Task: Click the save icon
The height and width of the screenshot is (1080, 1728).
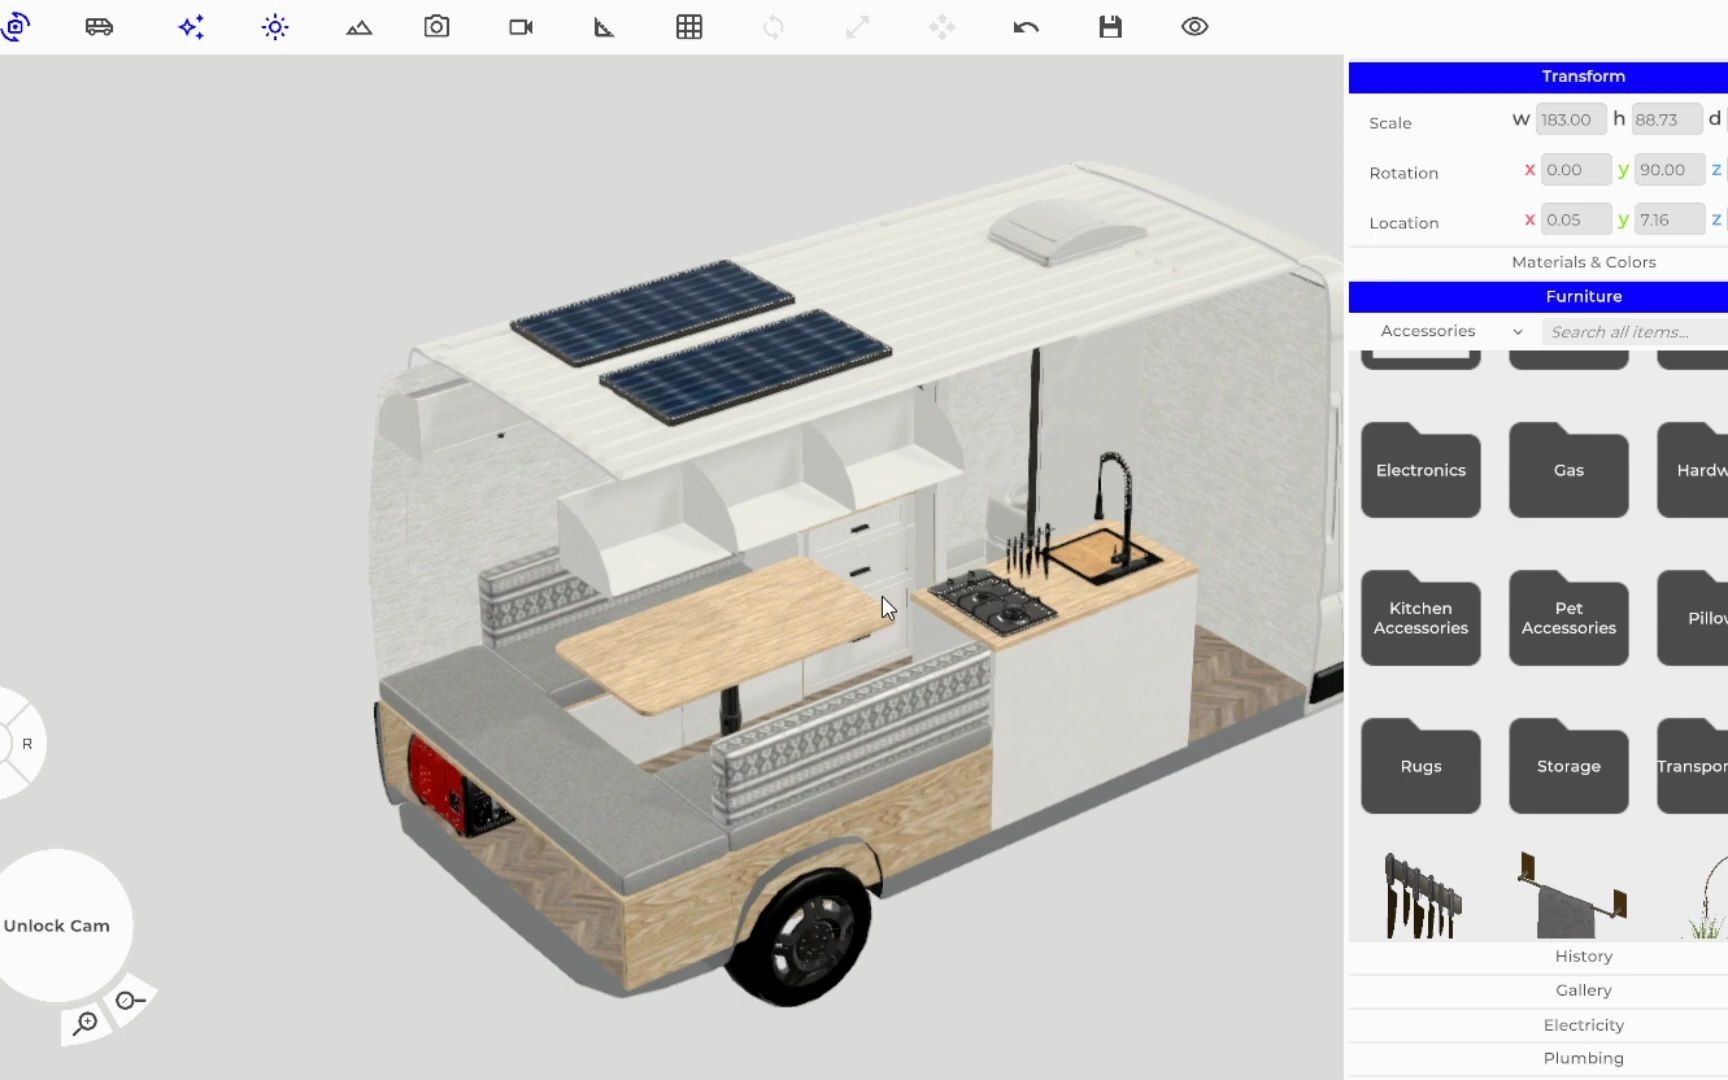Action: click(1109, 27)
